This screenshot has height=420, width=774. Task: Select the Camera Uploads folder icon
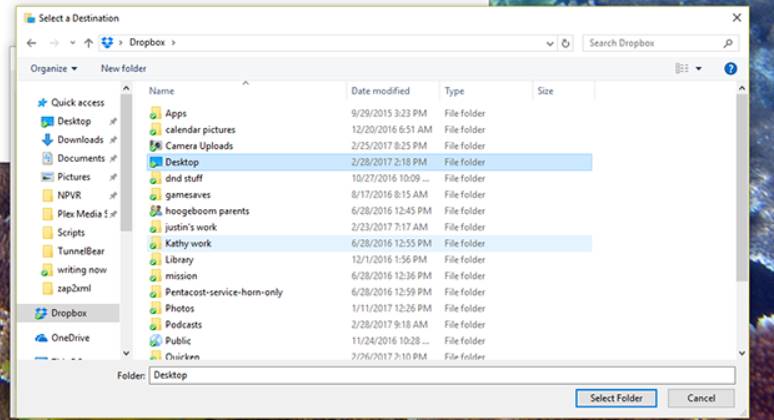pyautogui.click(x=155, y=146)
